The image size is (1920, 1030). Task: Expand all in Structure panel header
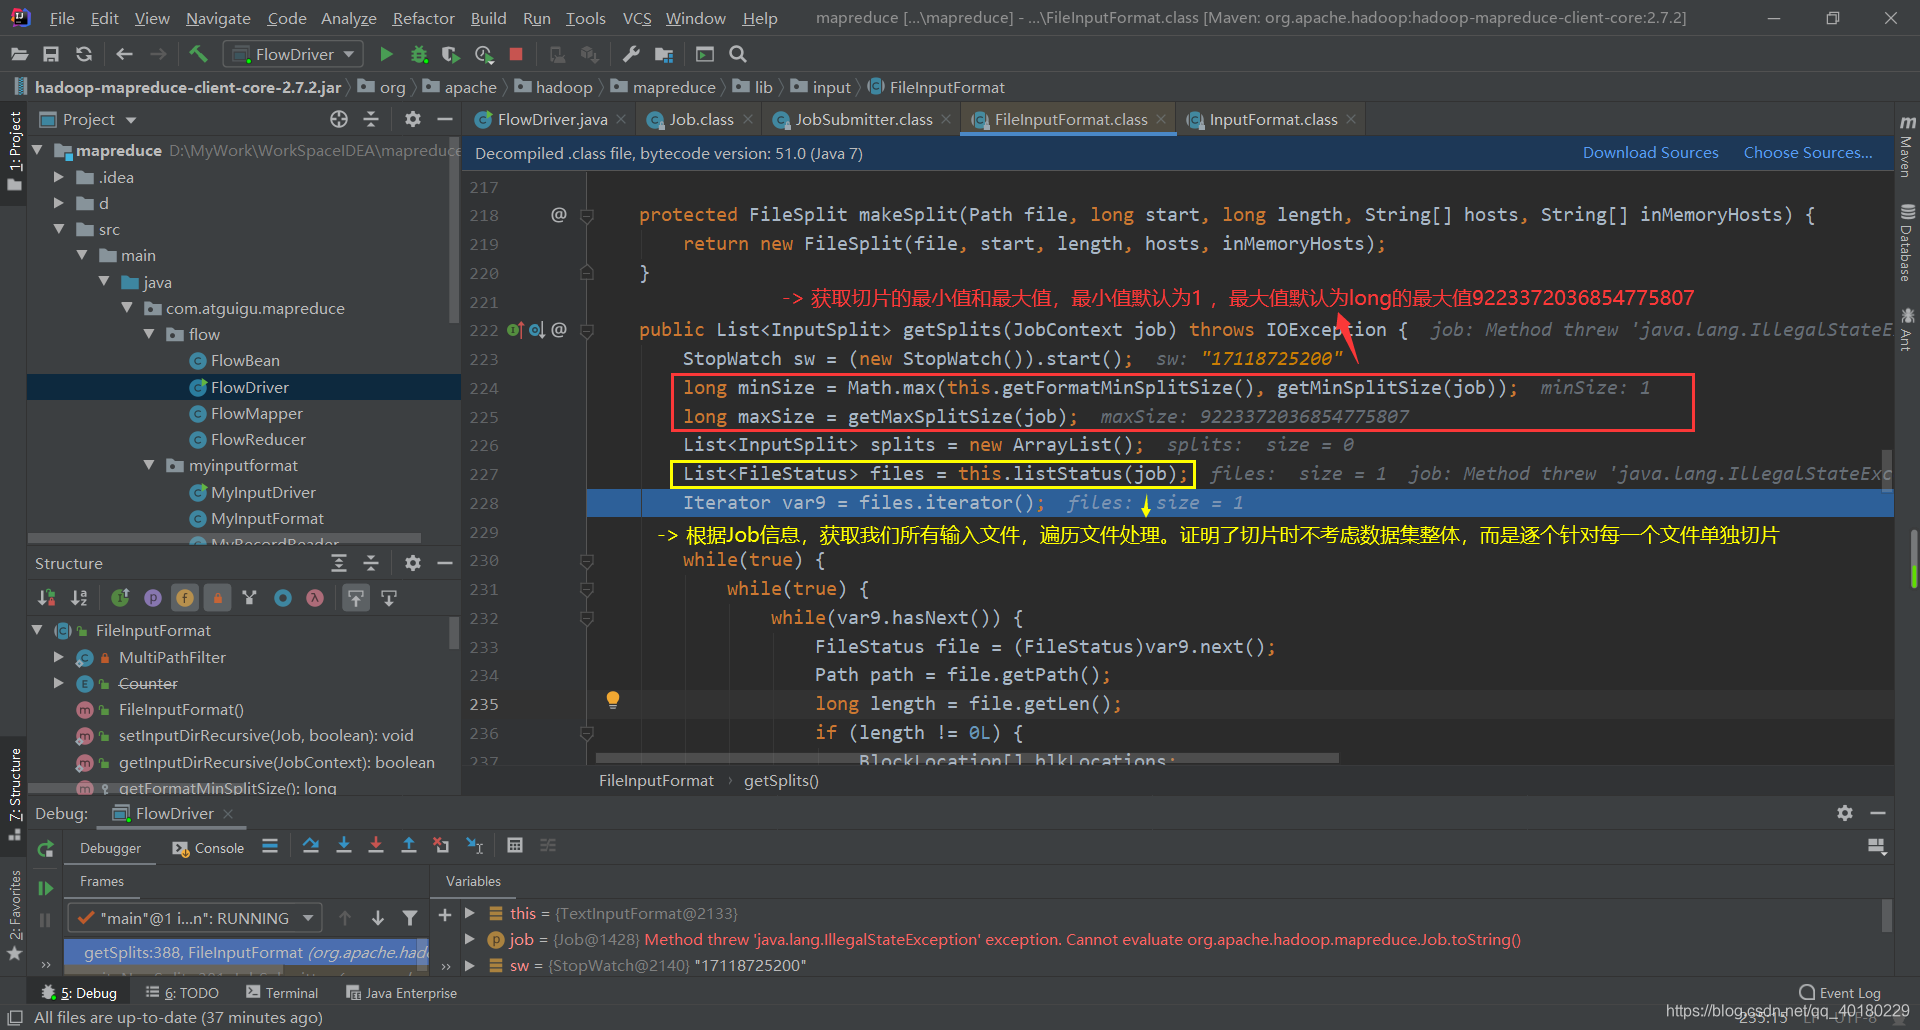click(339, 563)
